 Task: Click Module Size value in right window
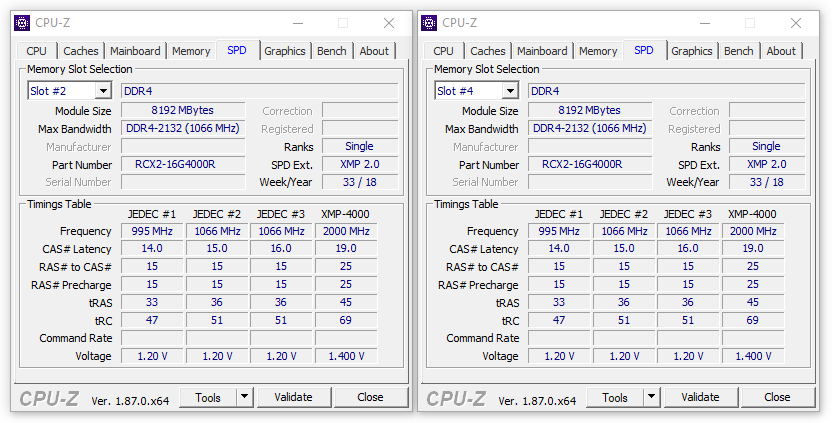coord(590,110)
